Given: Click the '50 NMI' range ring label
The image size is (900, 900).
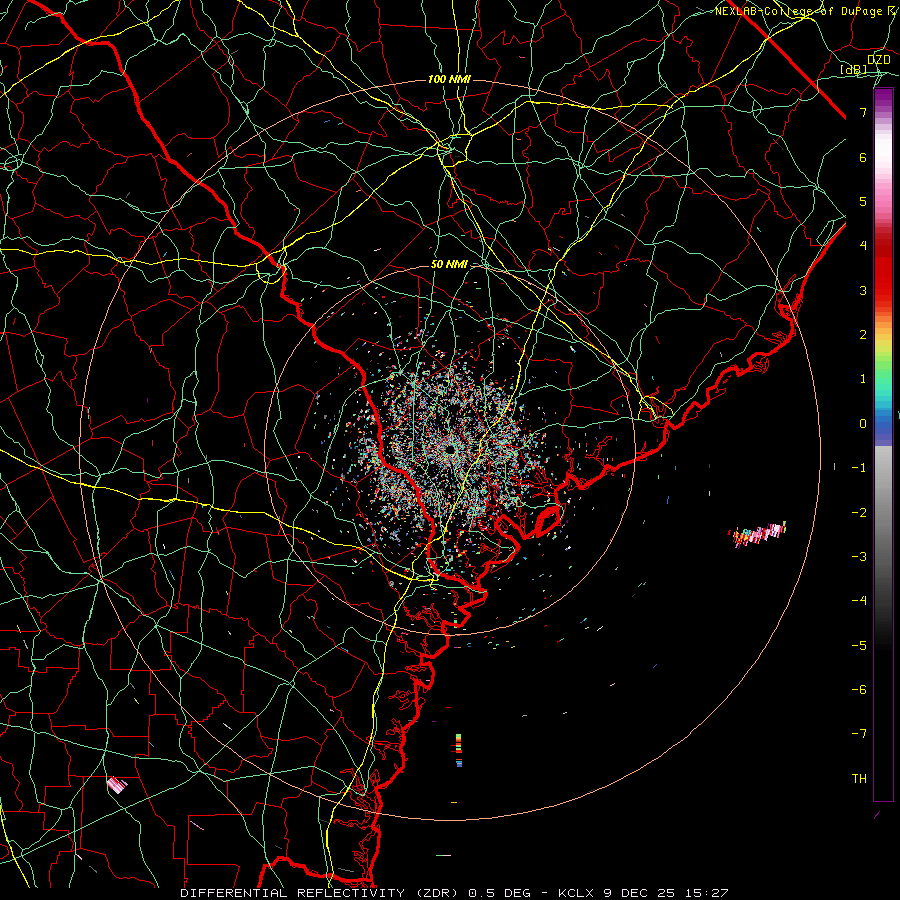Looking at the screenshot, I should coord(449,265).
